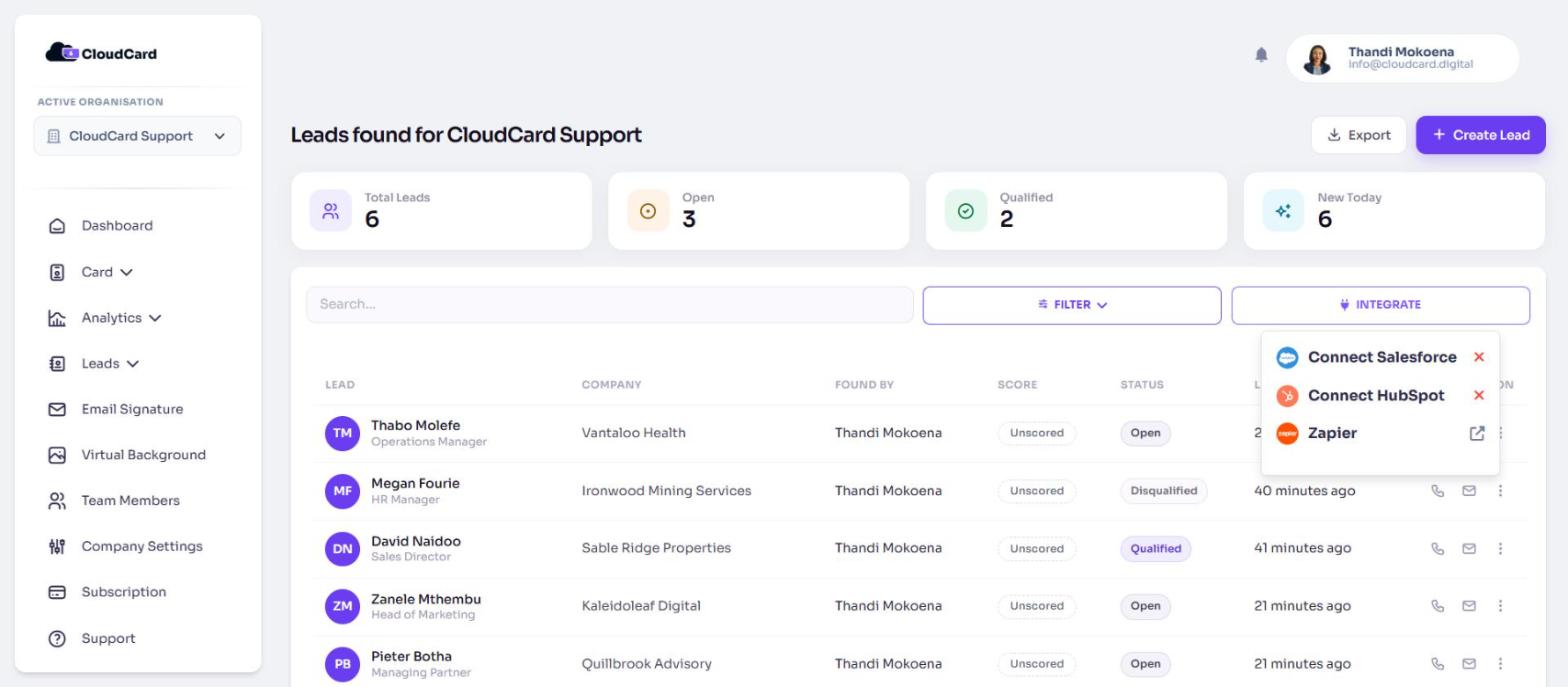Click the HubSpot logo icon
This screenshot has height=687, width=1568.
point(1288,395)
